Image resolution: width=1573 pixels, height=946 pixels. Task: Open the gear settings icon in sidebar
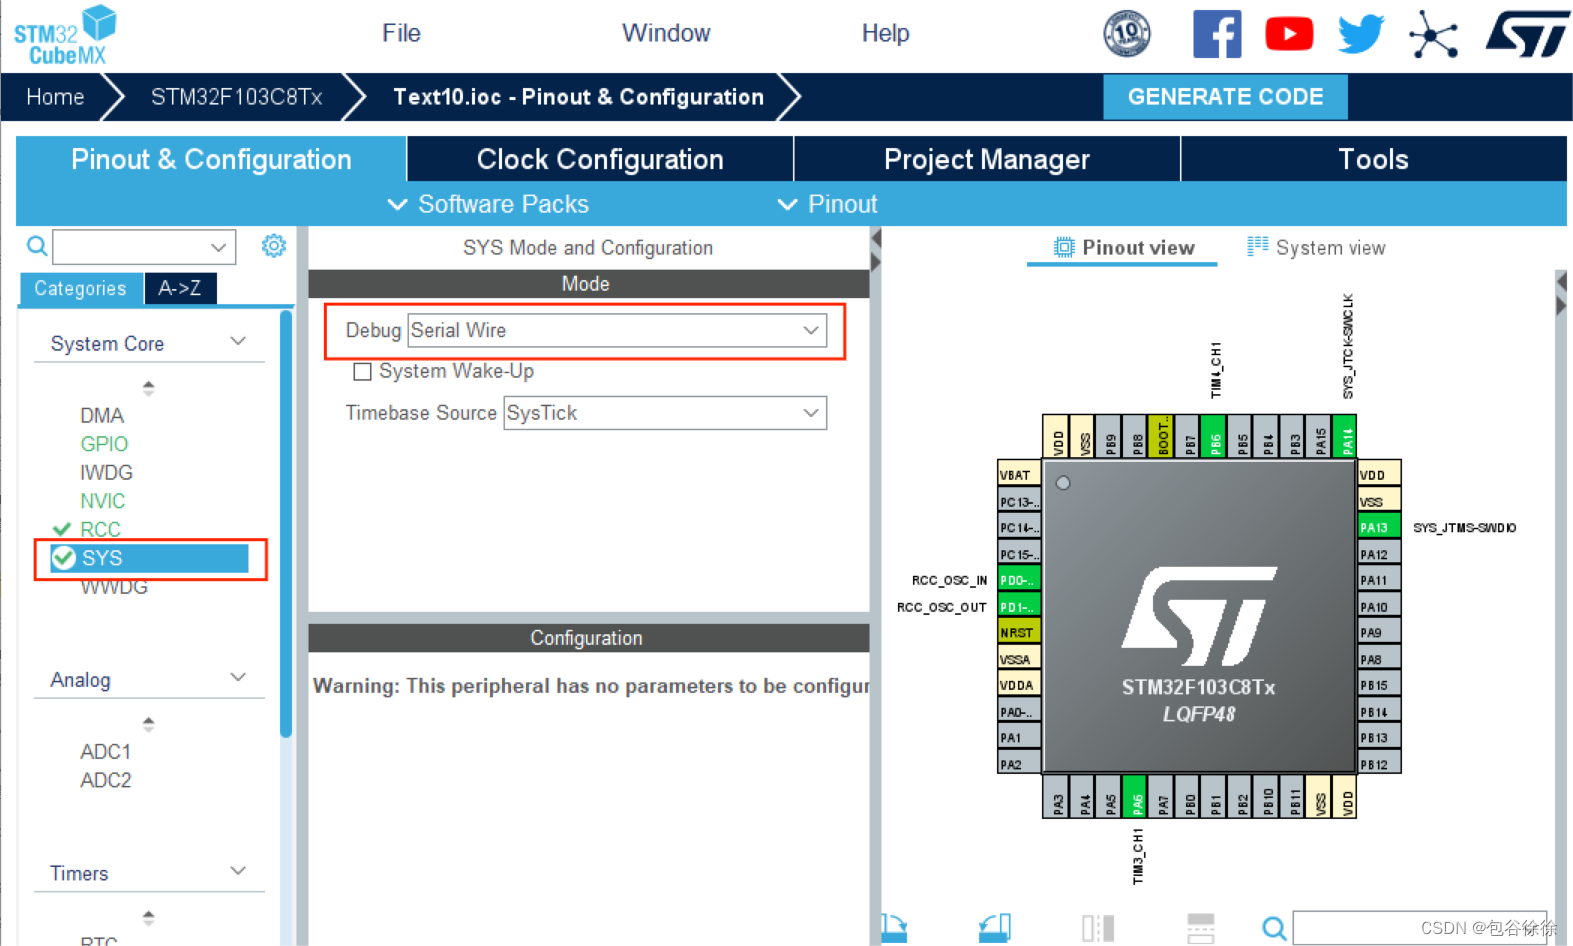(x=273, y=246)
